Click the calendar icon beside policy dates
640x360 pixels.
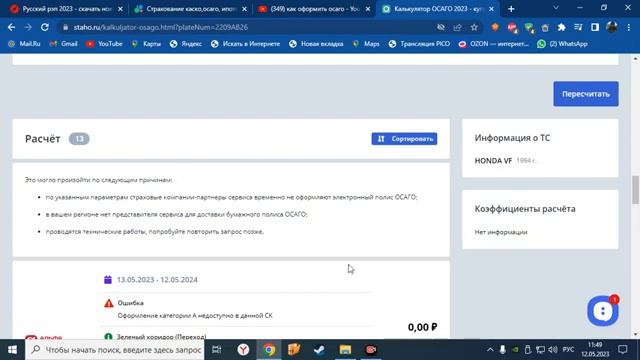coord(108,280)
